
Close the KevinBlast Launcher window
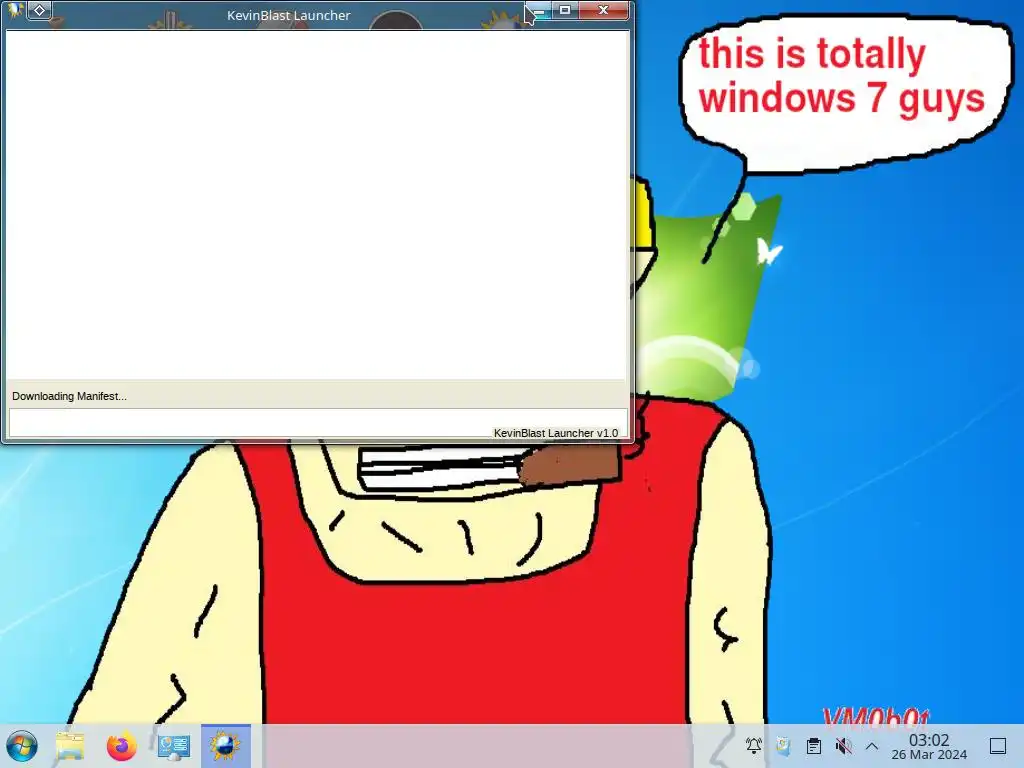(x=603, y=10)
